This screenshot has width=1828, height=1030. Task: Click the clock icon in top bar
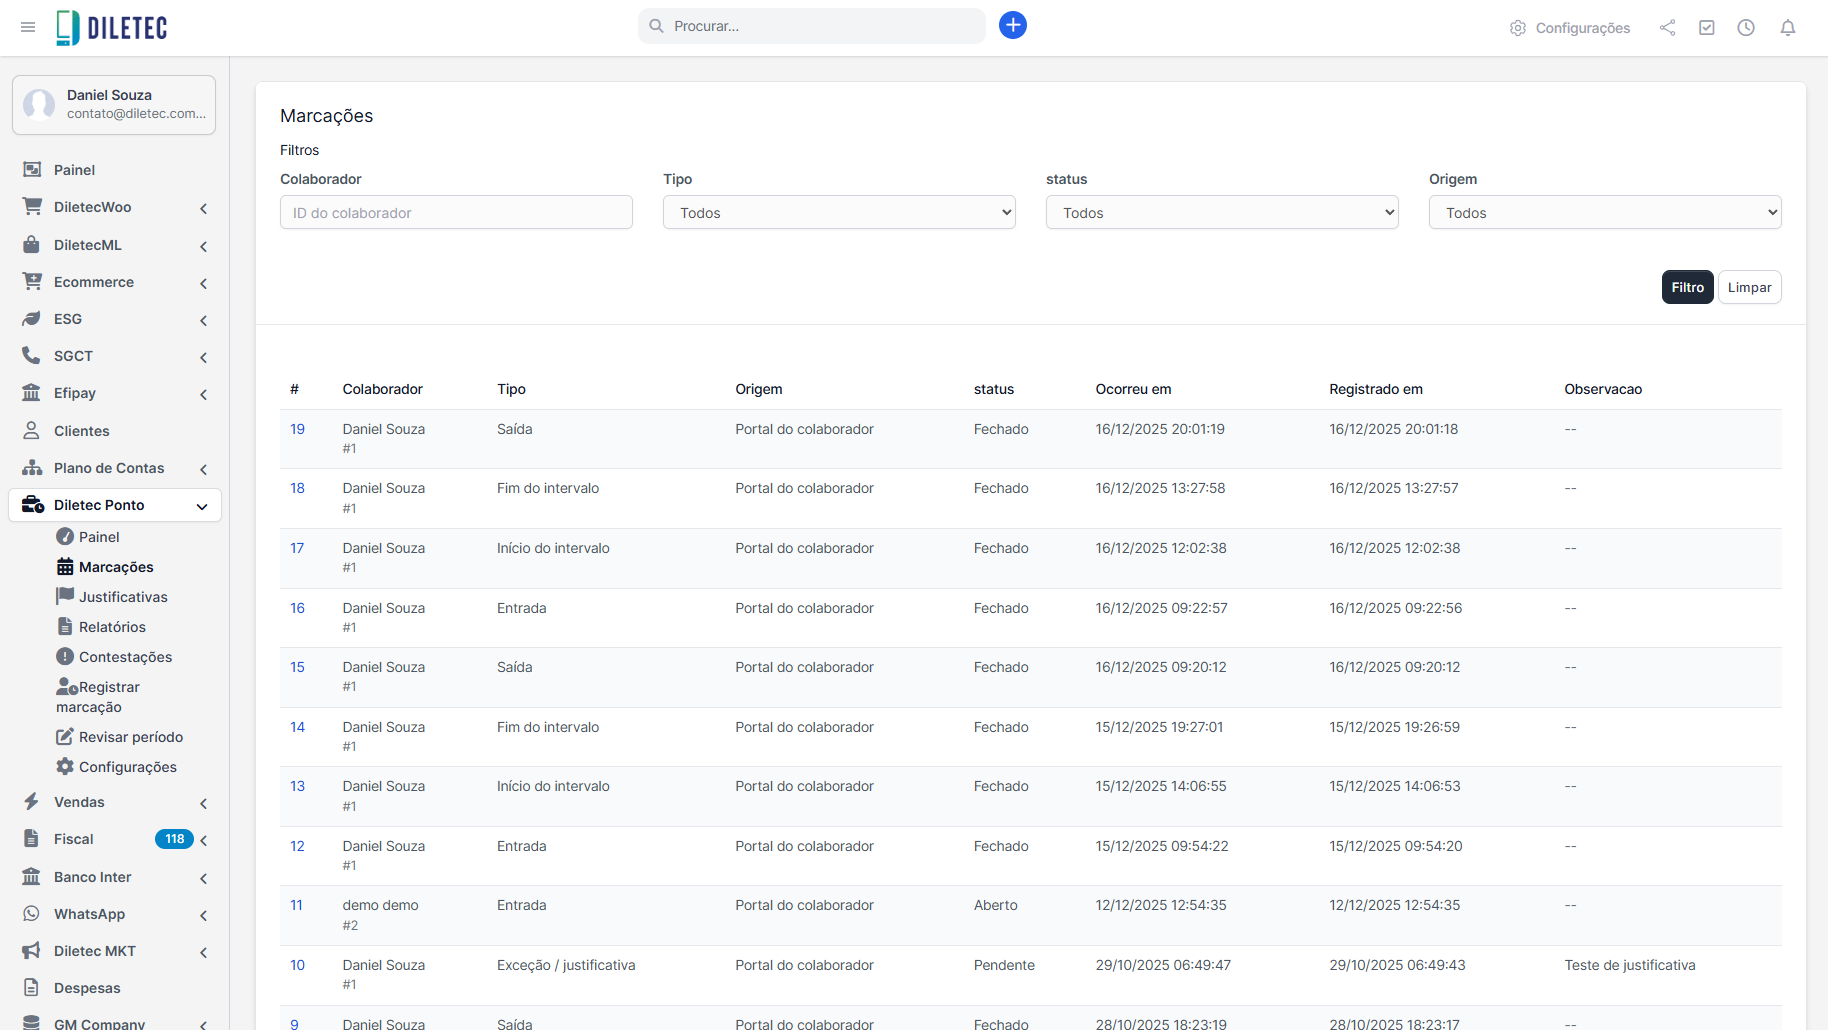pyautogui.click(x=1745, y=28)
